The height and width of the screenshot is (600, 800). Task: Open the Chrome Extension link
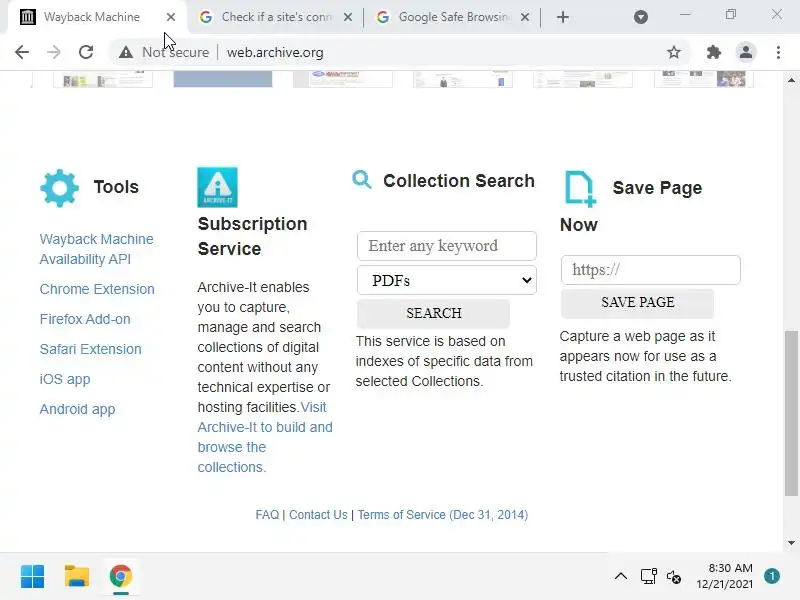(97, 289)
